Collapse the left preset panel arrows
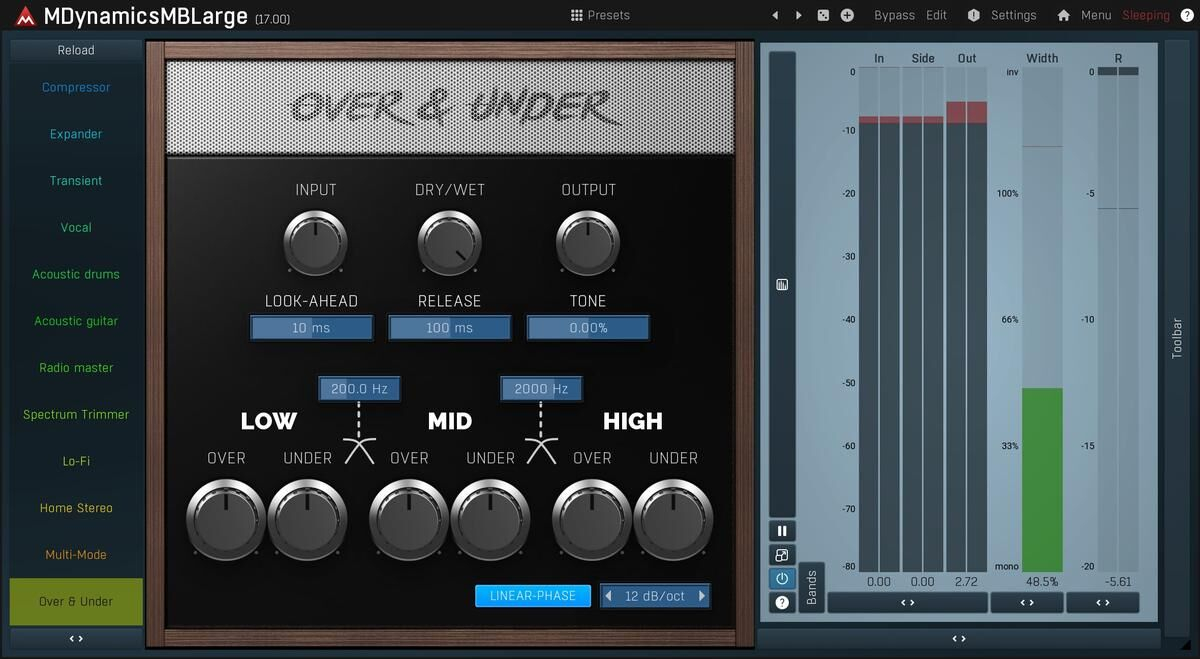Image resolution: width=1200 pixels, height=659 pixels. [76, 638]
